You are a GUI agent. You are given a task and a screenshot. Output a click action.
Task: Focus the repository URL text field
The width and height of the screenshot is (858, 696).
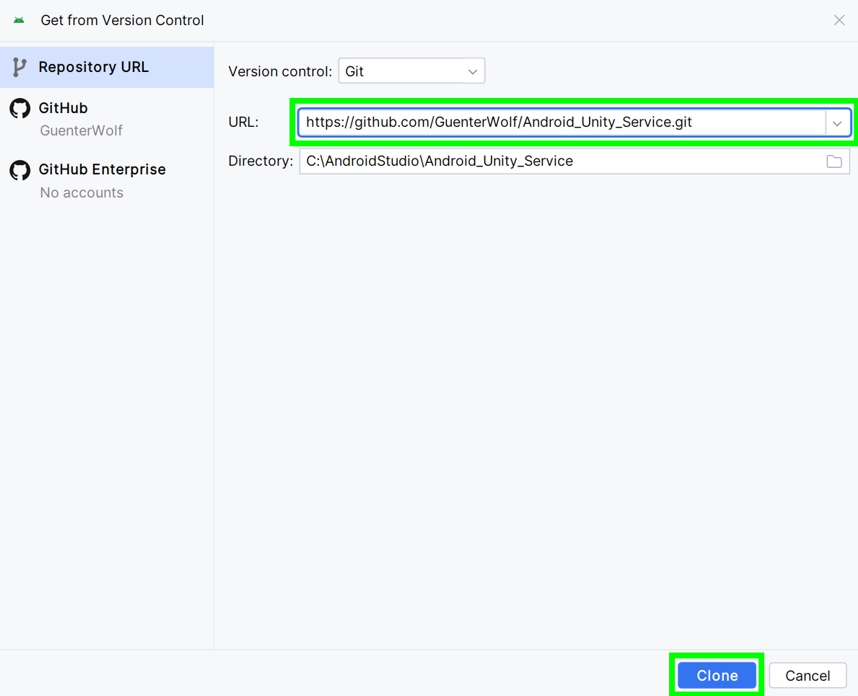tap(560, 122)
